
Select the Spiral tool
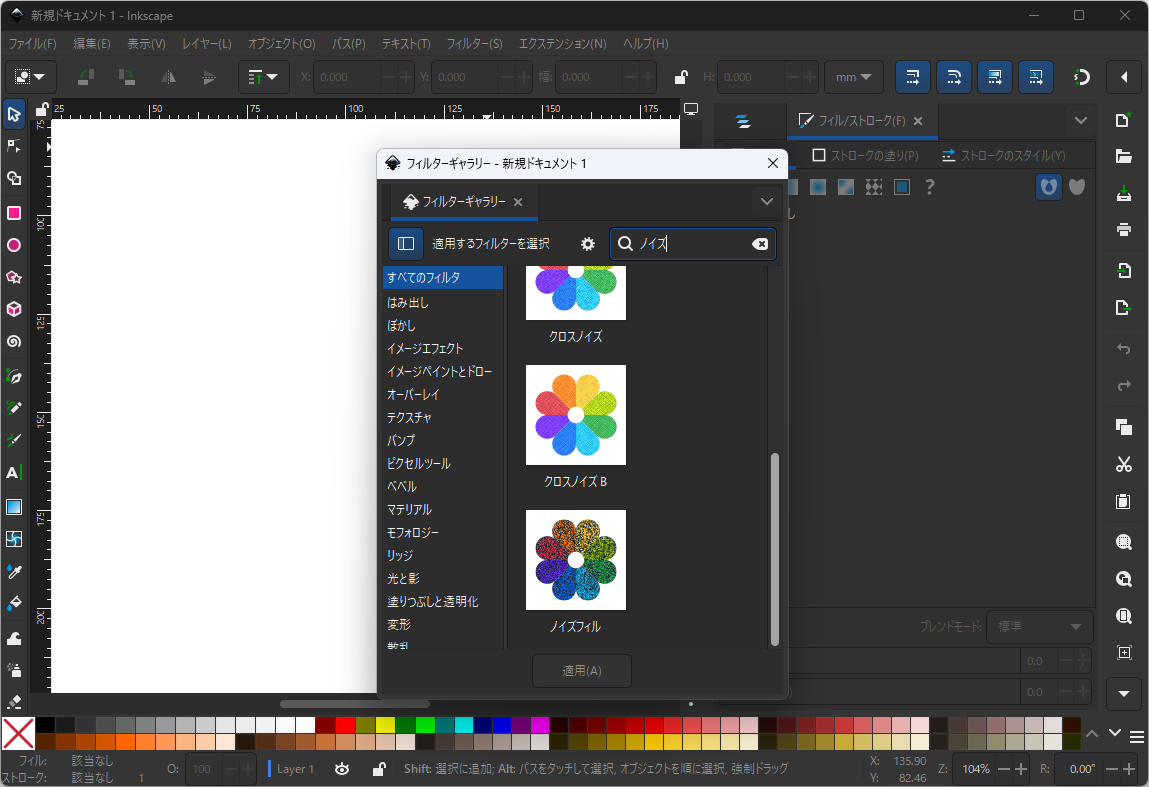(13, 341)
